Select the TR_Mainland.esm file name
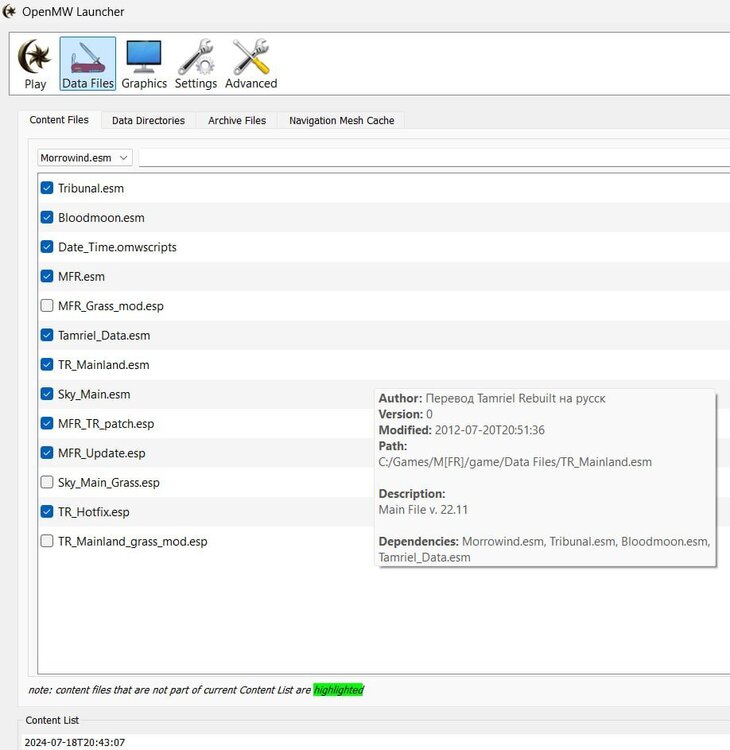730x750 pixels. (104, 365)
